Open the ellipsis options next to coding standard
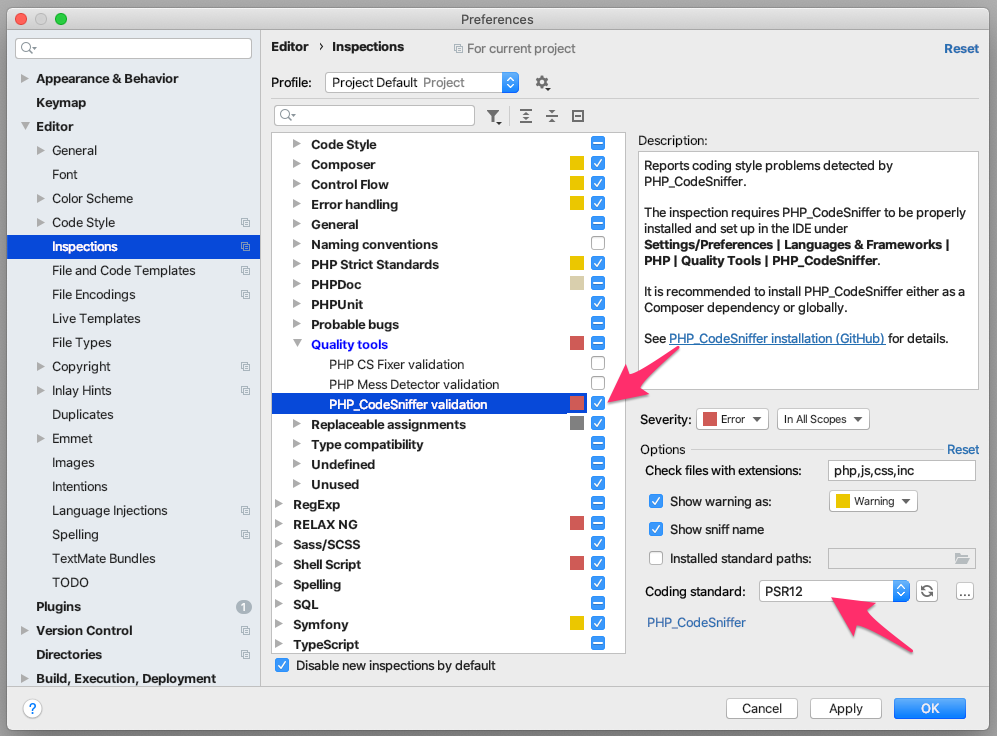 click(x=964, y=591)
